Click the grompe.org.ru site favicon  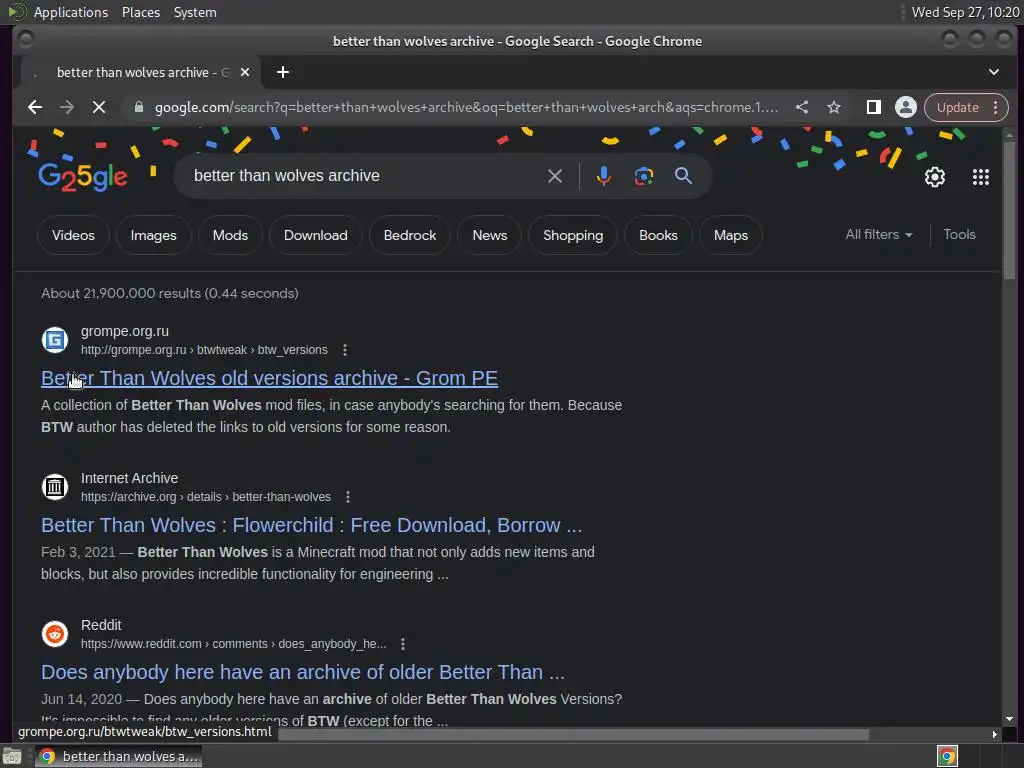pos(55,340)
